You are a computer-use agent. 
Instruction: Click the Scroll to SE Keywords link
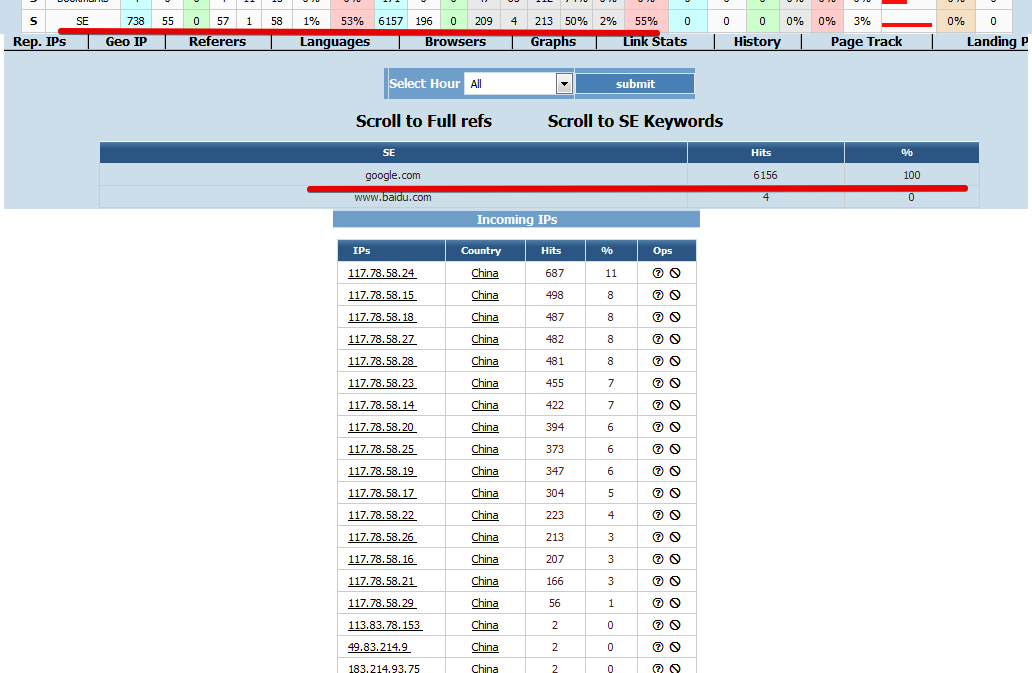point(635,122)
